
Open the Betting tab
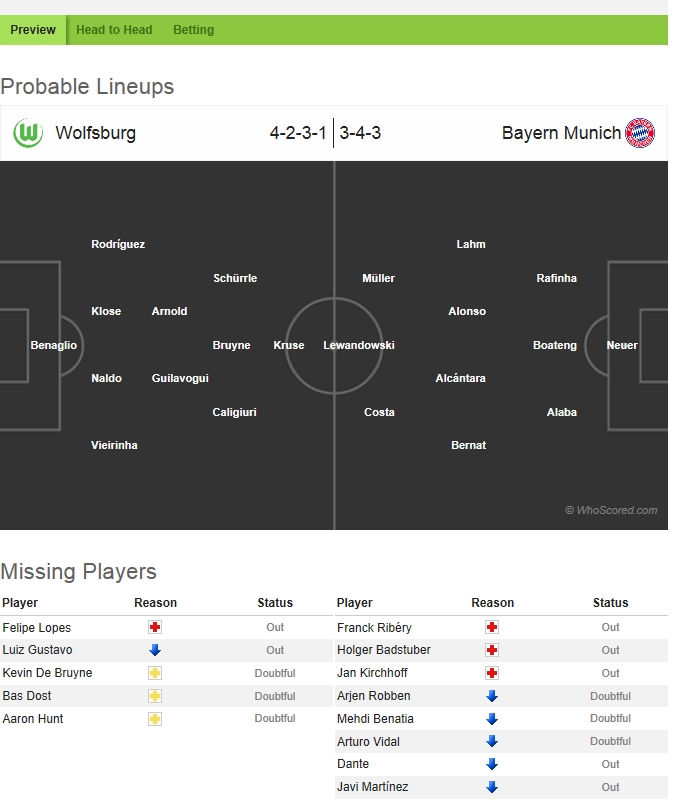[x=193, y=30]
